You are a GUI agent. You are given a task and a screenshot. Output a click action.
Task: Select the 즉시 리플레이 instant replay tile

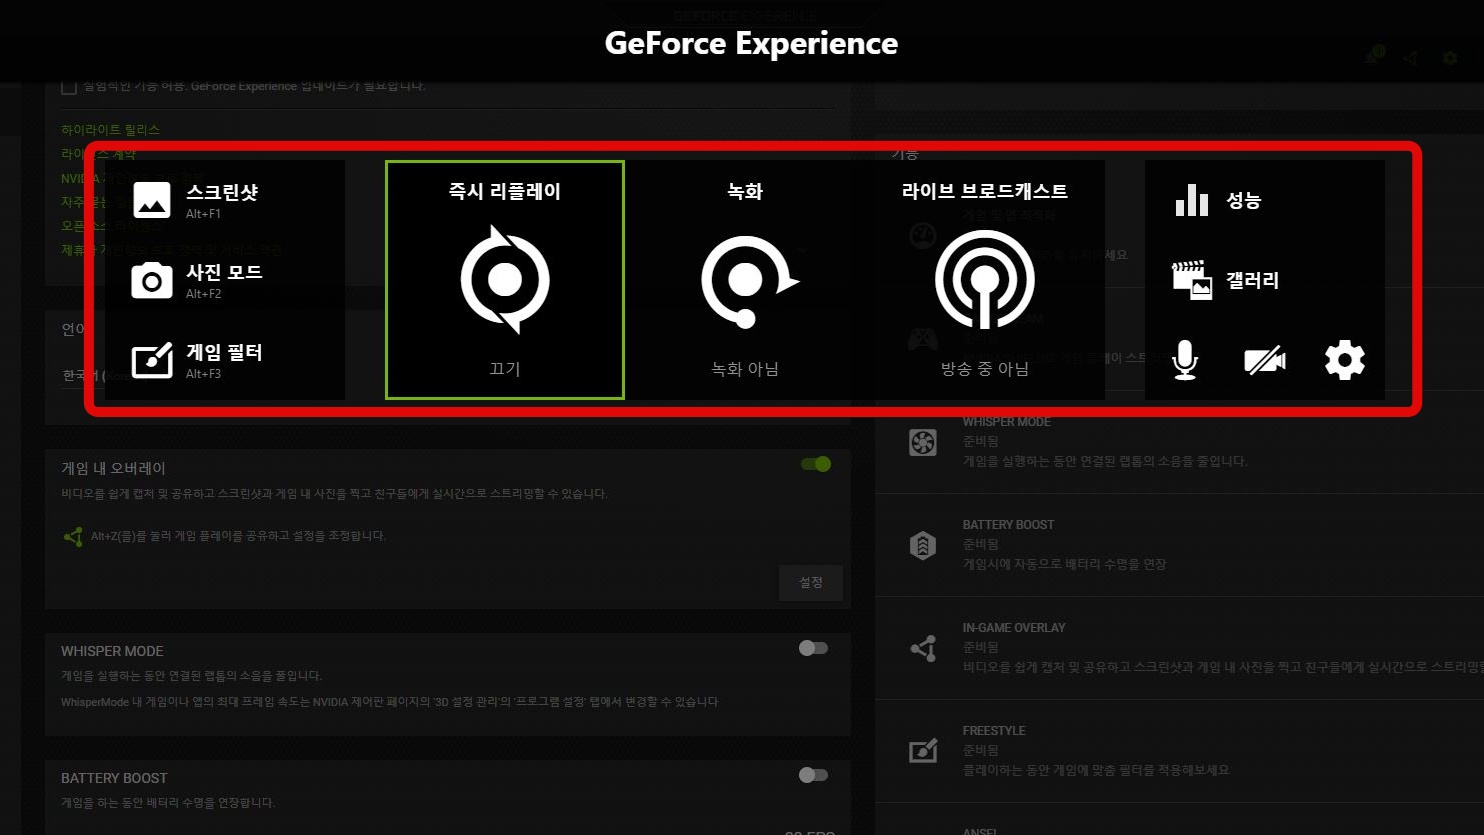pyautogui.click(x=505, y=280)
